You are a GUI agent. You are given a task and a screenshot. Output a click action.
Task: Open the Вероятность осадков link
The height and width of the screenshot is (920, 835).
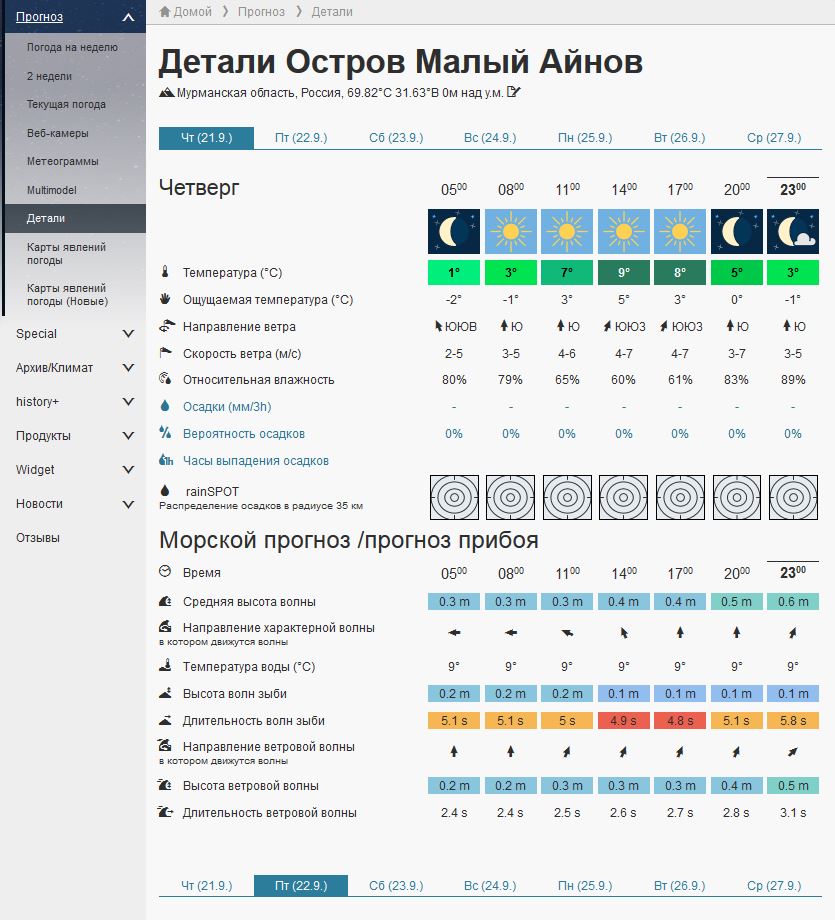point(243,434)
